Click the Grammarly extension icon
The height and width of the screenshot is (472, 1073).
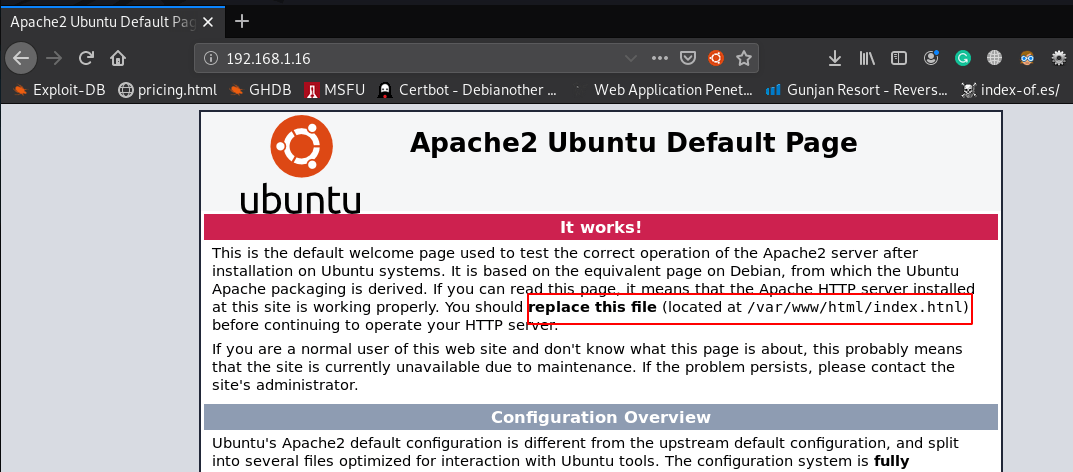[x=962, y=58]
